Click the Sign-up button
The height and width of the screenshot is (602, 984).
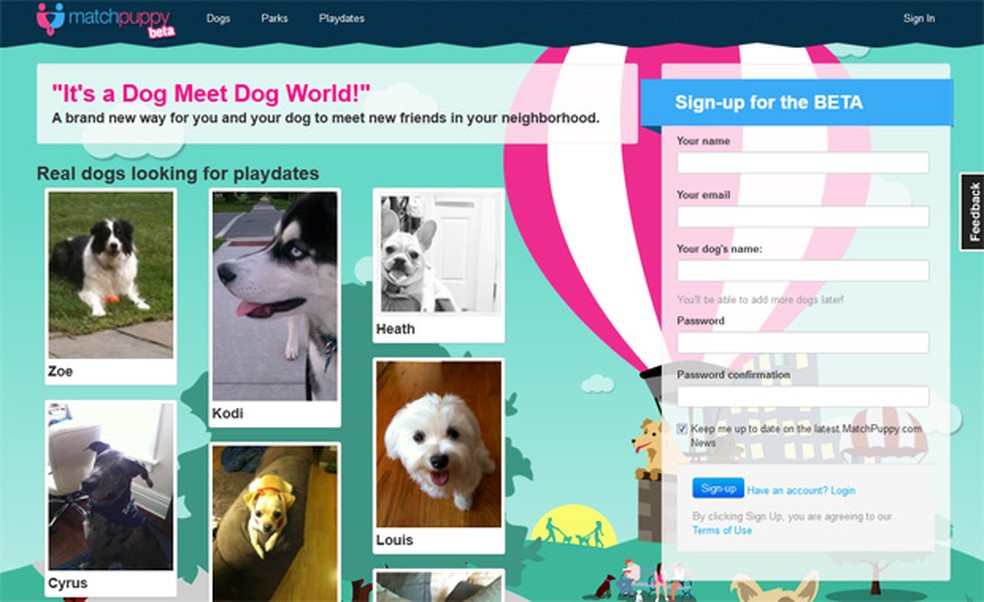click(718, 488)
